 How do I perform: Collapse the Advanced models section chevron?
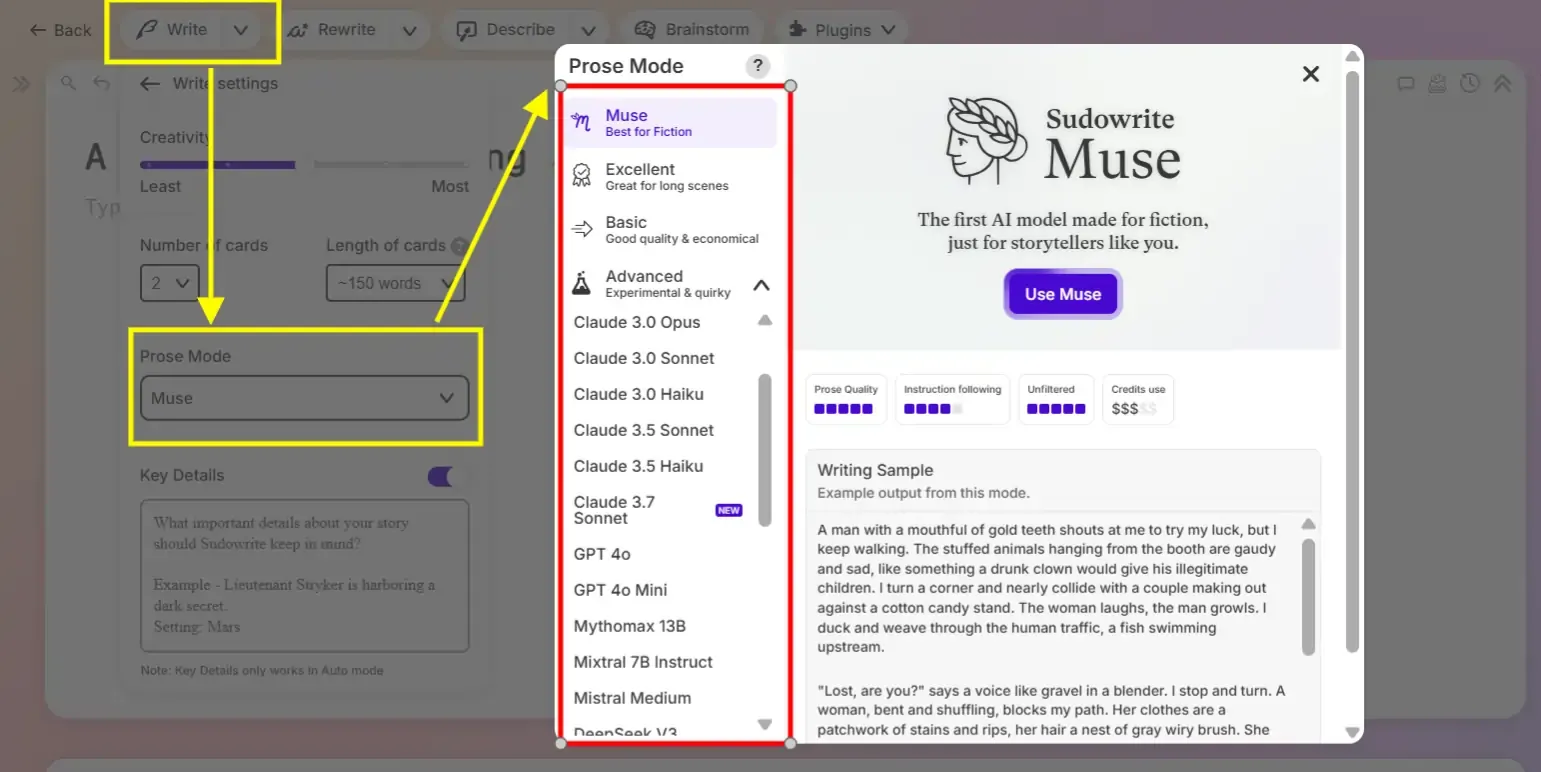(762, 284)
